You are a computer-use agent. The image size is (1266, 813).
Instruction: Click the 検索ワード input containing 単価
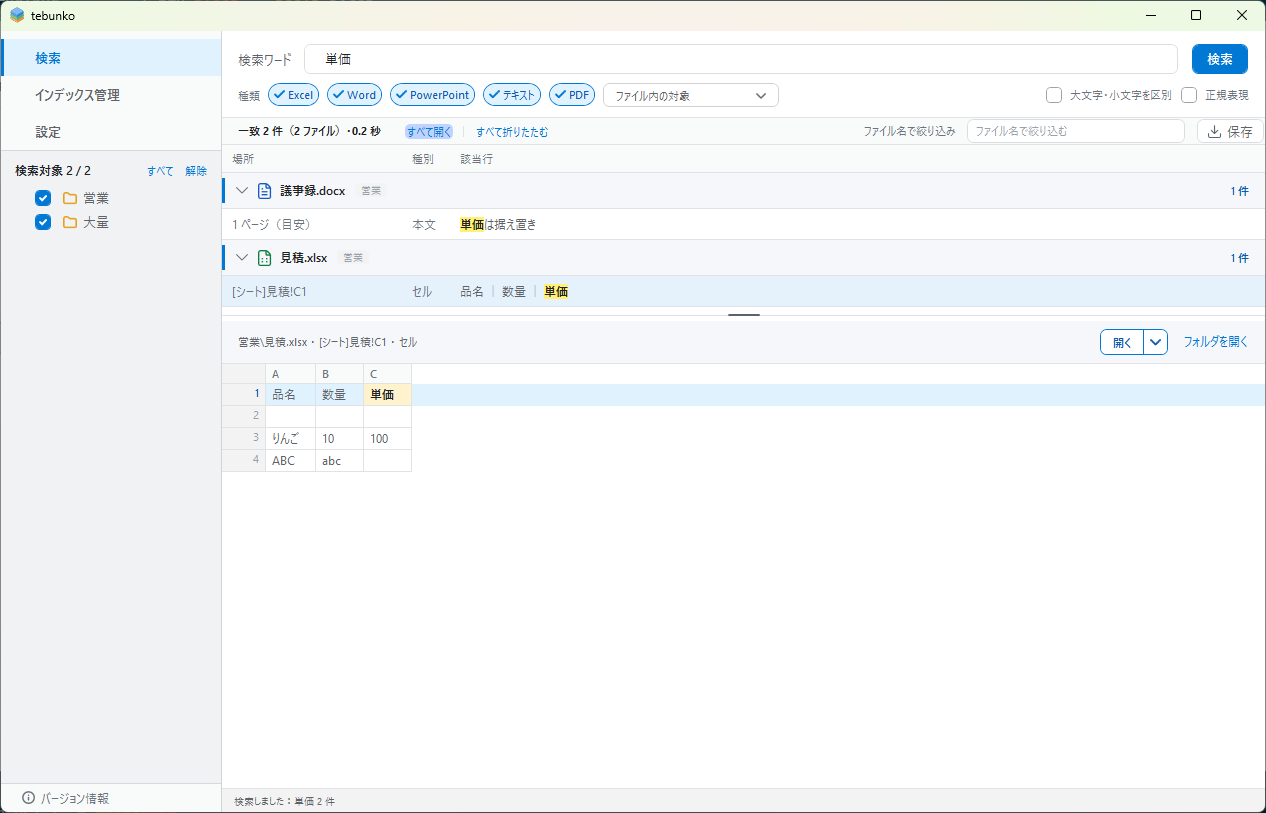[x=741, y=59]
